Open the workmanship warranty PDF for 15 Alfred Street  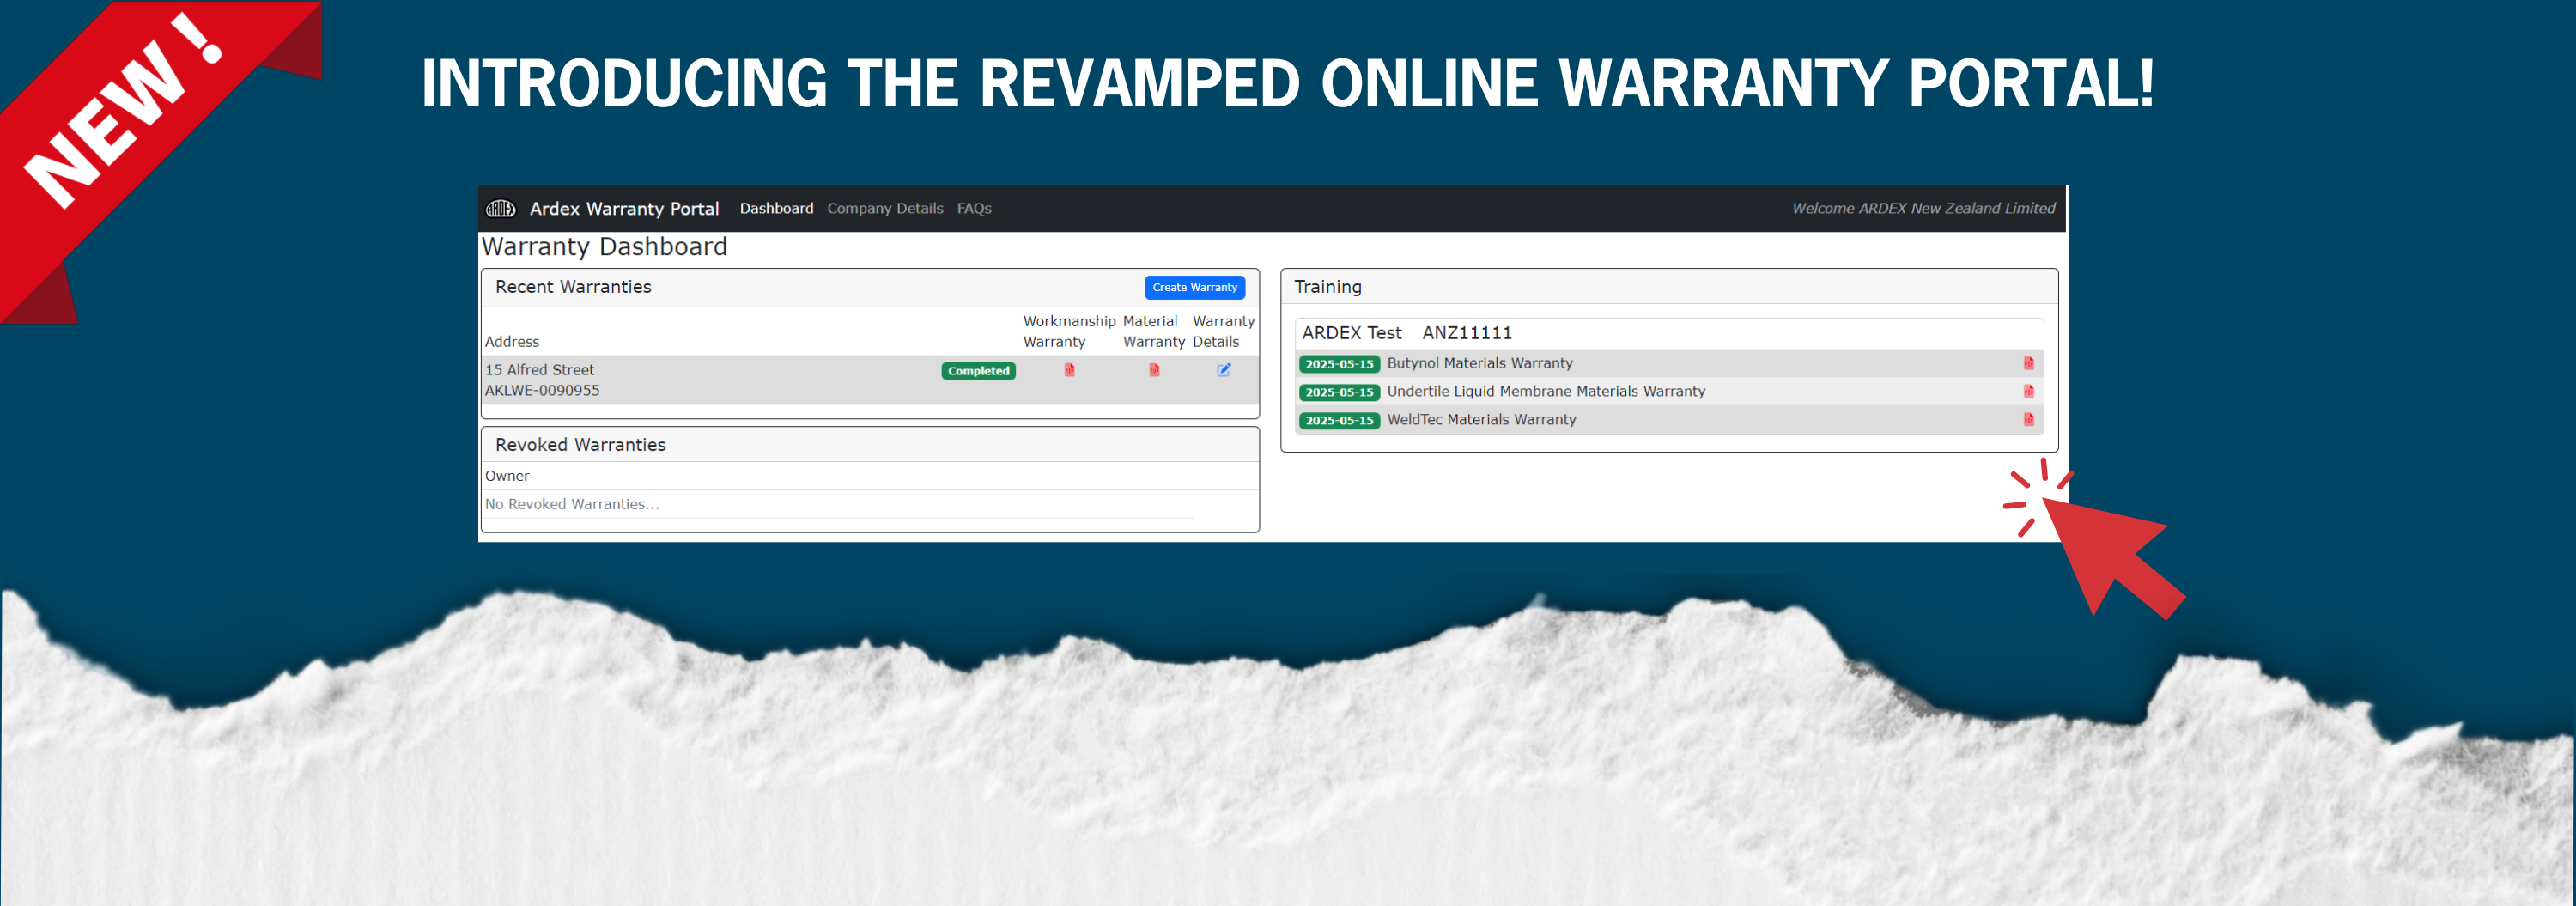[x=1069, y=370]
